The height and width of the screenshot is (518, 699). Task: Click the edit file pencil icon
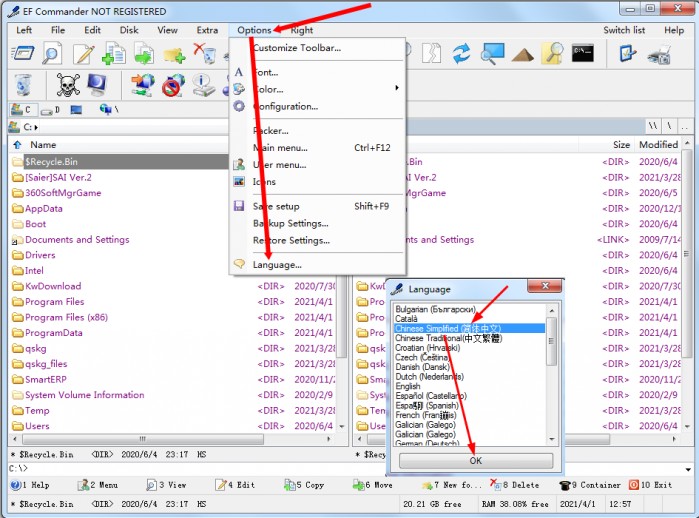coord(83,54)
